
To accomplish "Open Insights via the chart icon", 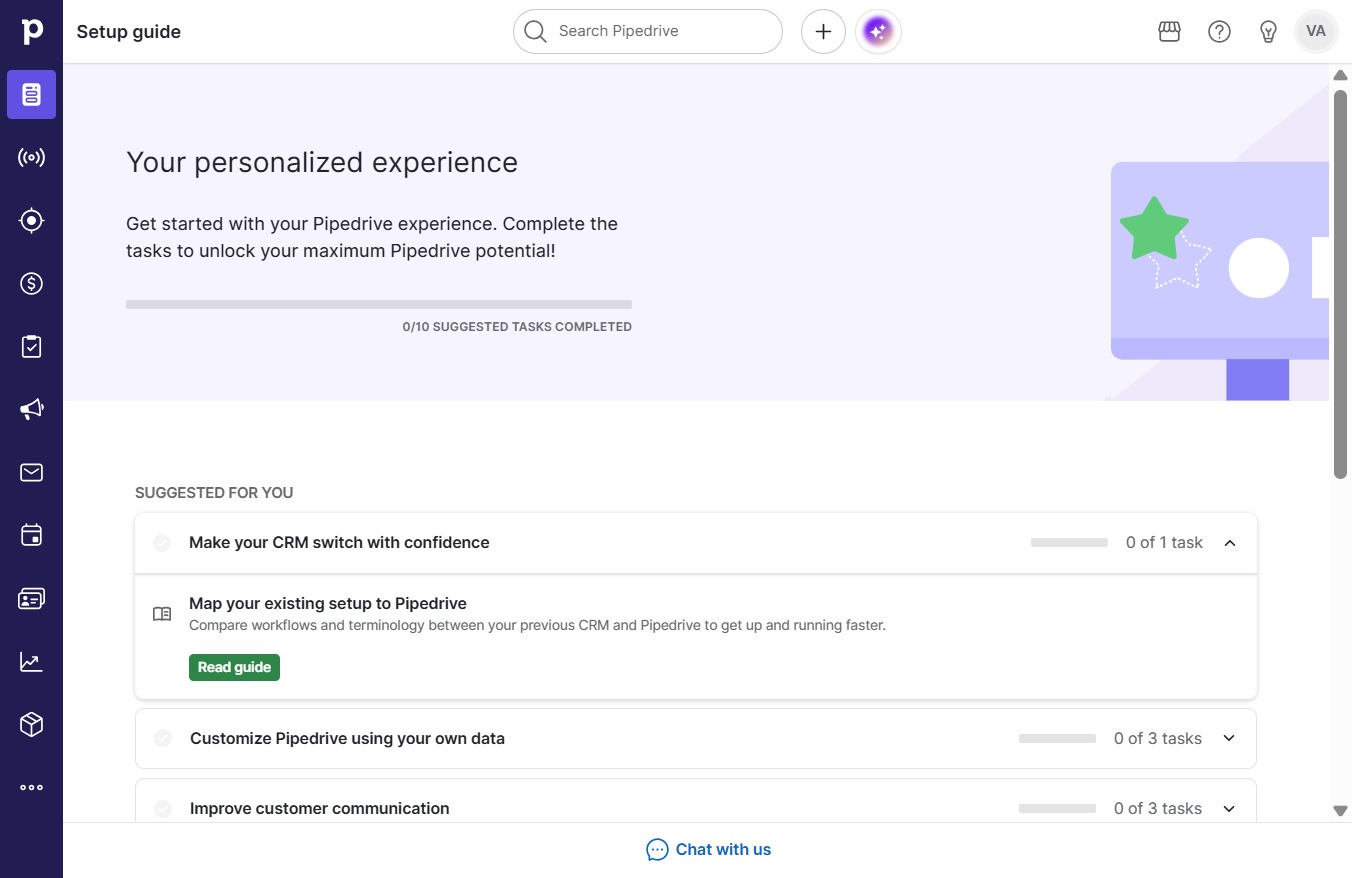I will point(31,661).
